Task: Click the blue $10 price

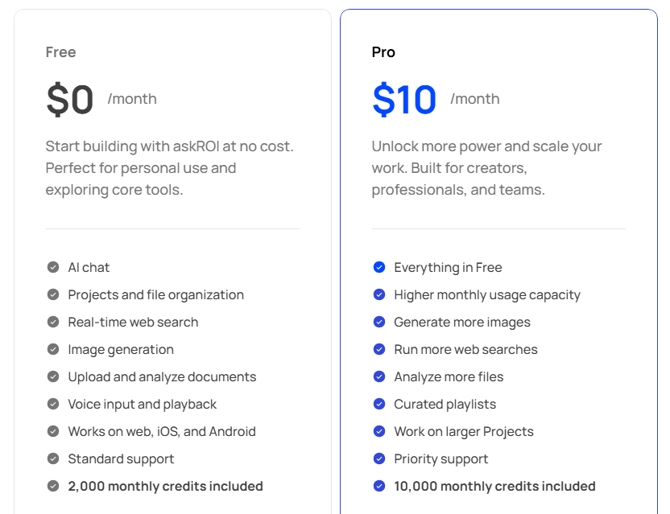Action: pyautogui.click(x=404, y=99)
